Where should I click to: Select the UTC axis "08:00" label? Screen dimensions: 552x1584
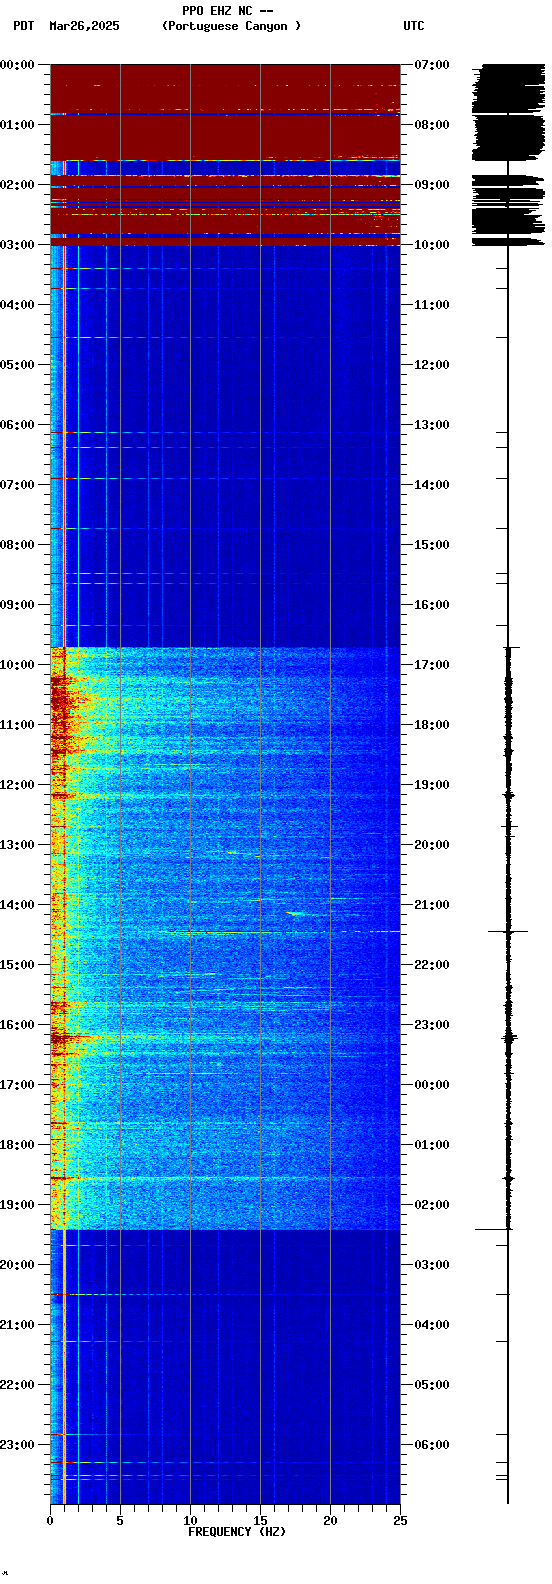[432, 125]
